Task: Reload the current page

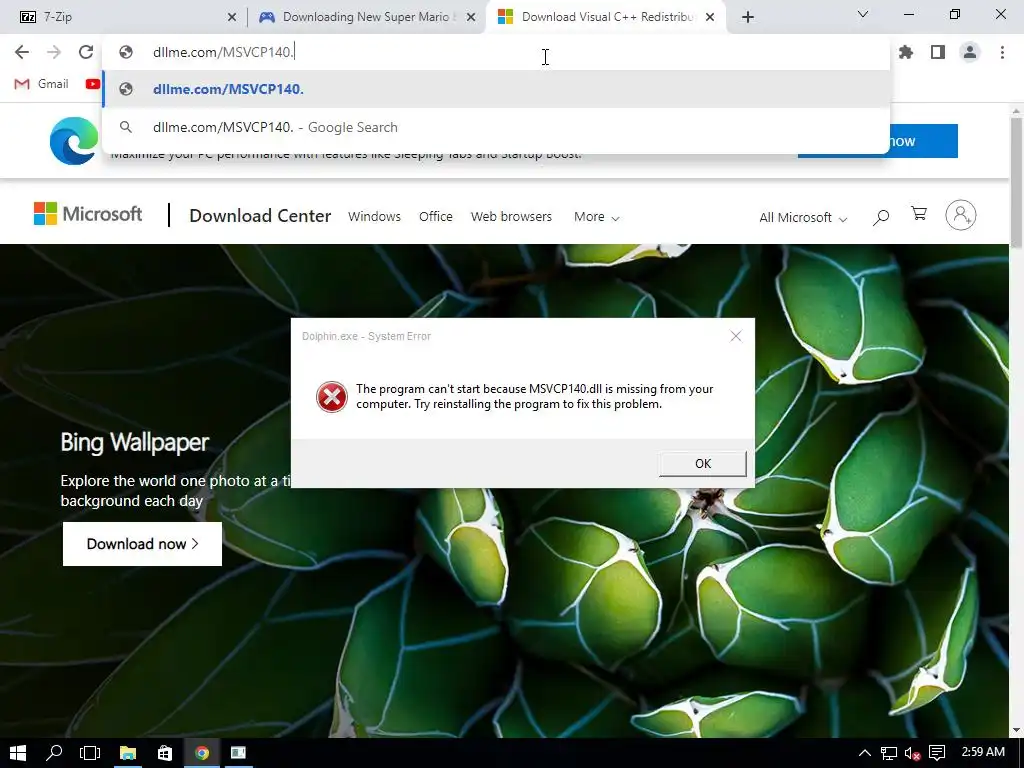Action: click(x=86, y=52)
